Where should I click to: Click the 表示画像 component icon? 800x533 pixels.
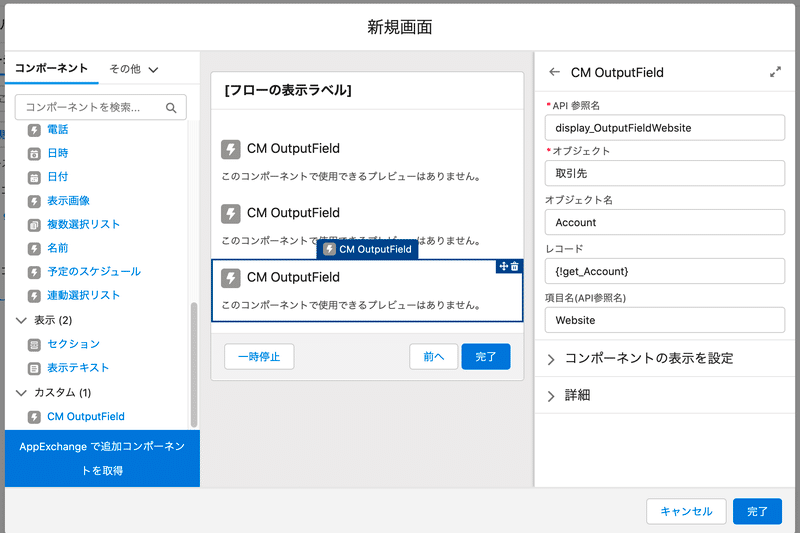pyautogui.click(x=35, y=201)
